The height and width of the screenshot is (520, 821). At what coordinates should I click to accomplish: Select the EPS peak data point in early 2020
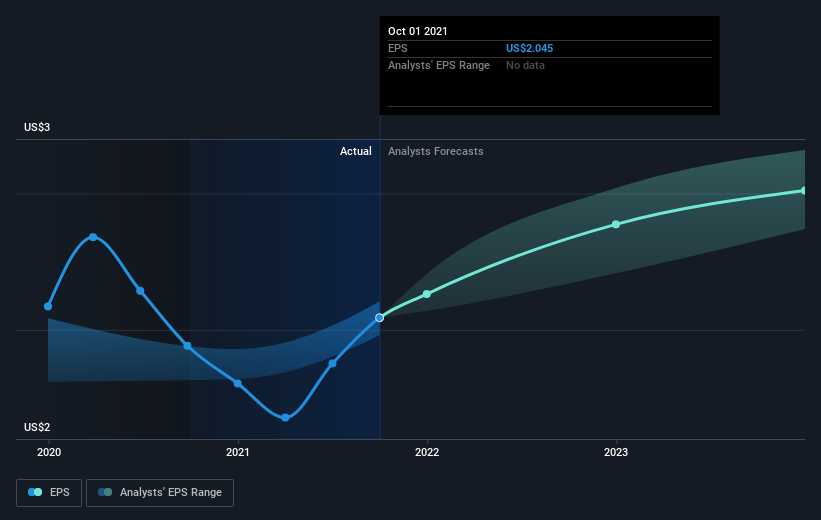[93, 237]
